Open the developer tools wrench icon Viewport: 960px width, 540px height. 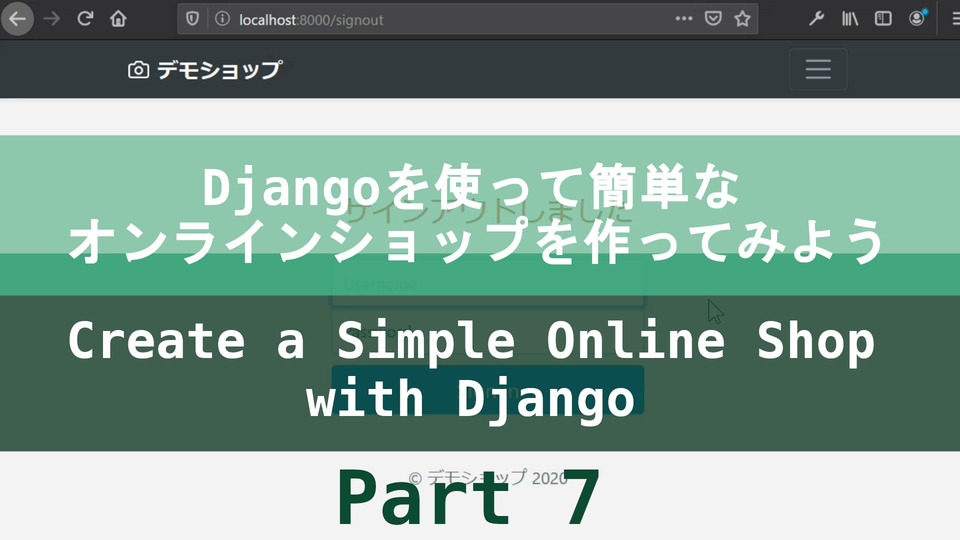(816, 19)
